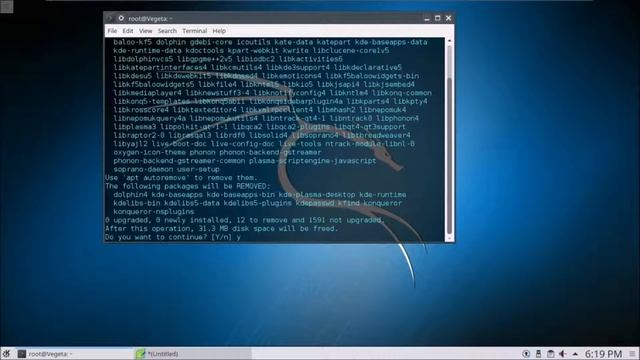Image resolution: width=640 pixels, height=360 pixels.
Task: Click the 'konqueror-nsplugins' package line
Action: point(154,212)
